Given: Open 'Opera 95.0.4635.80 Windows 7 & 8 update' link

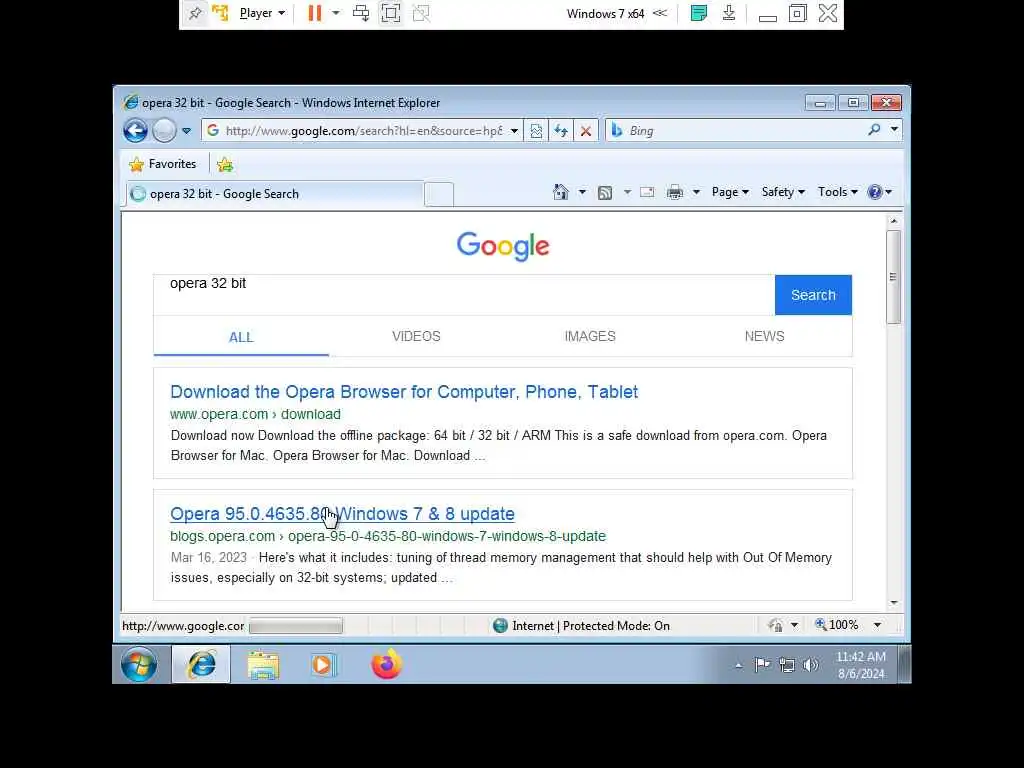Looking at the screenshot, I should [342, 514].
